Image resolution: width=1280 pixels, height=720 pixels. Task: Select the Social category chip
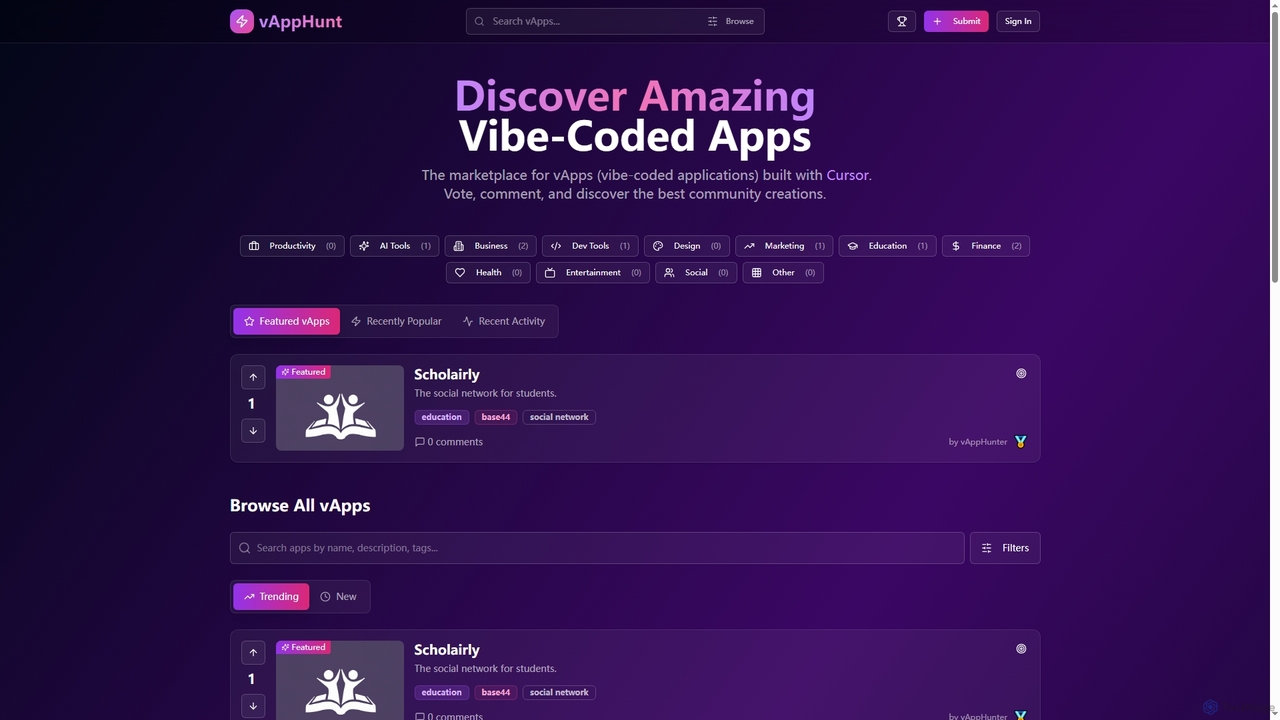click(696, 273)
